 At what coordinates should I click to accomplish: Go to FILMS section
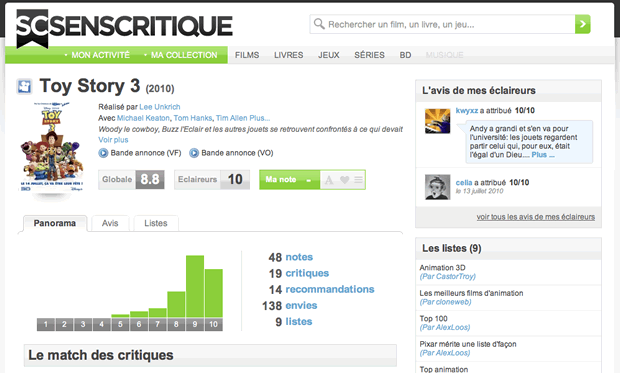click(247, 55)
